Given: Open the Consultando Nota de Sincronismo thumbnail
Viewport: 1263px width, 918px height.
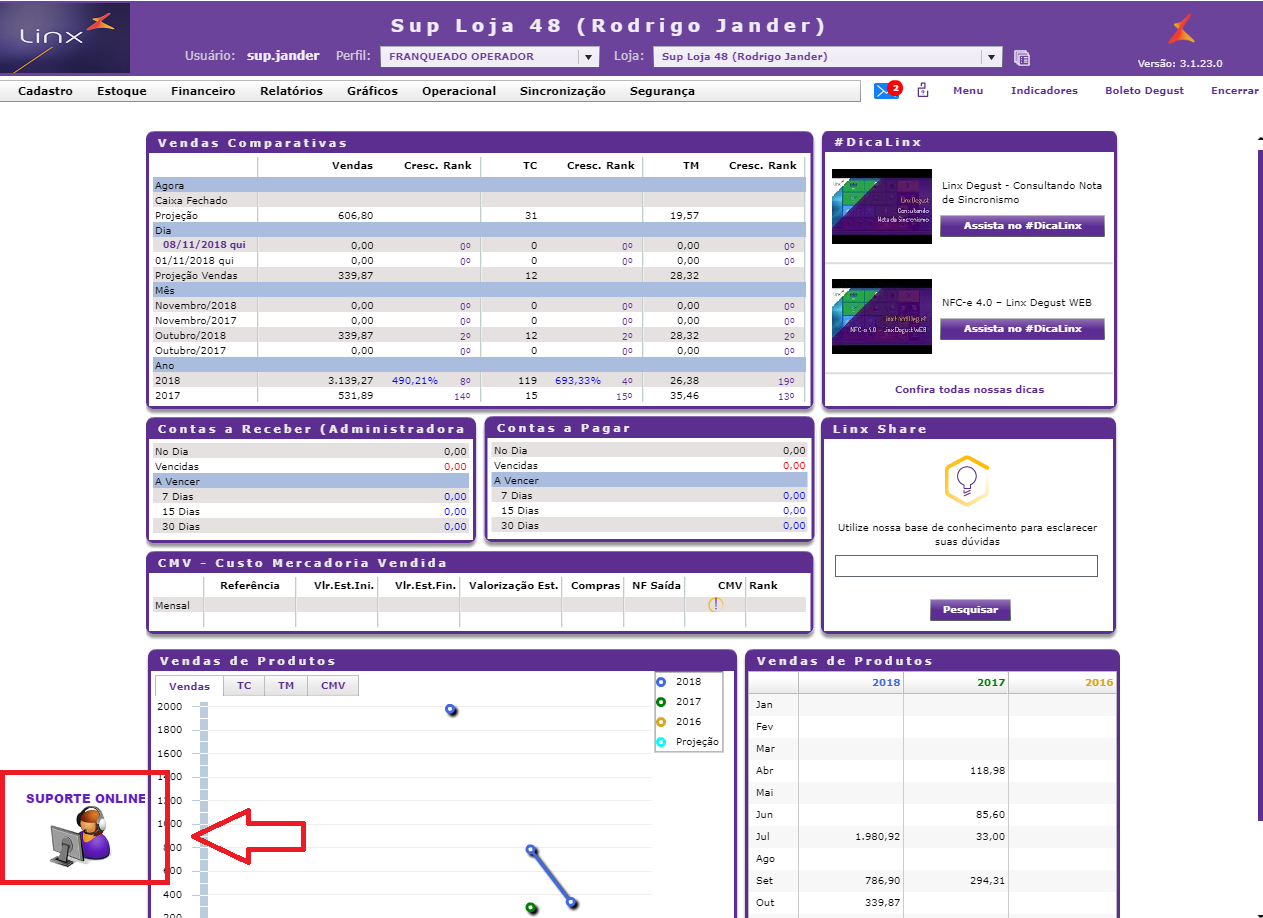Looking at the screenshot, I should pyautogui.click(x=882, y=206).
